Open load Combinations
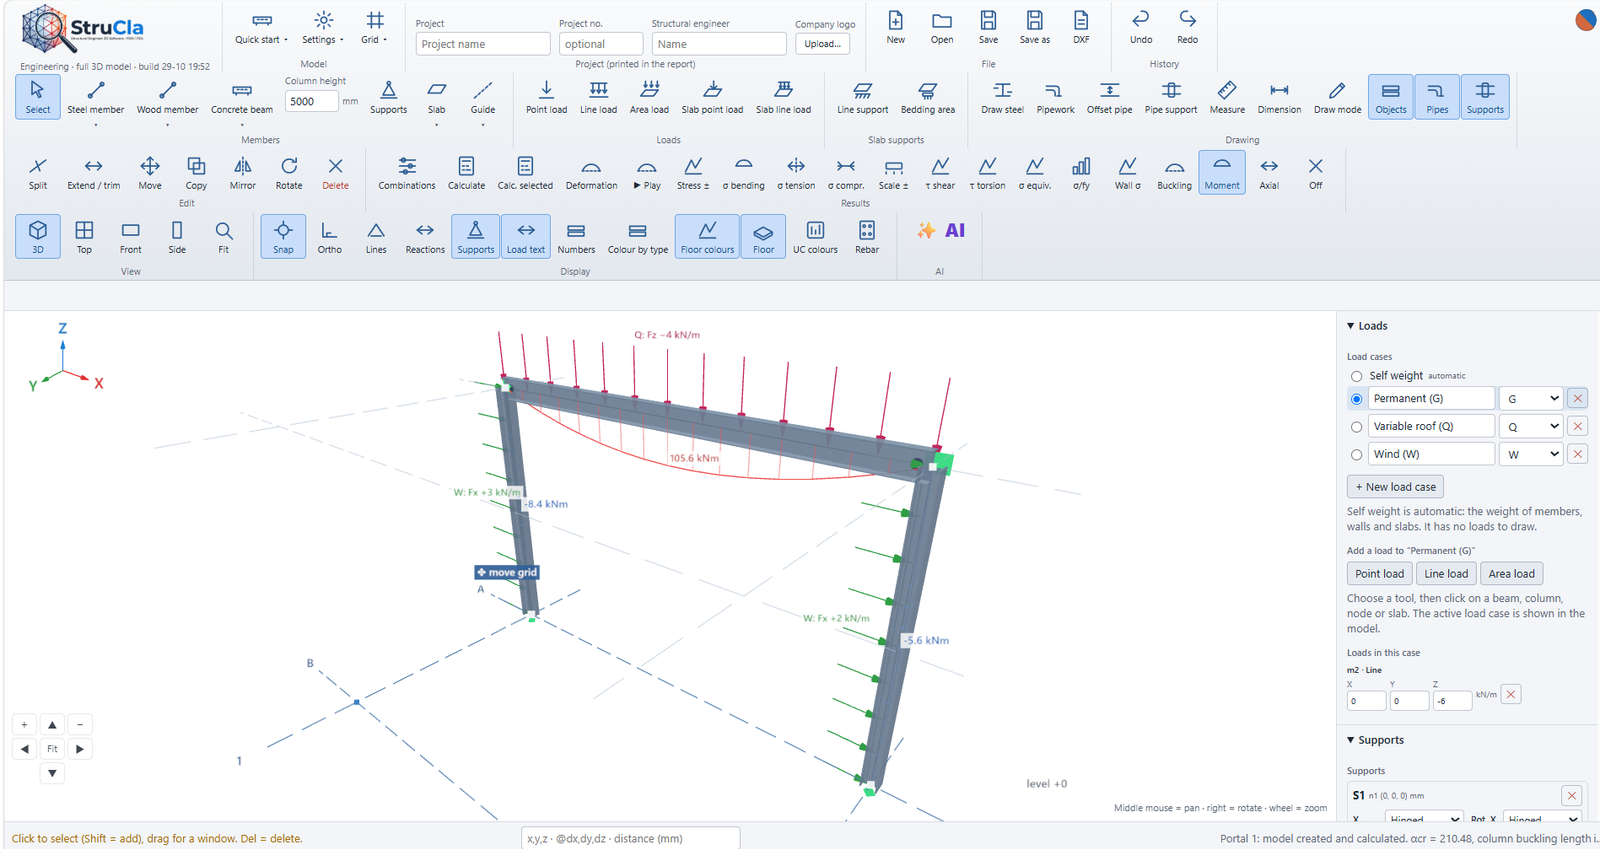 click(407, 173)
